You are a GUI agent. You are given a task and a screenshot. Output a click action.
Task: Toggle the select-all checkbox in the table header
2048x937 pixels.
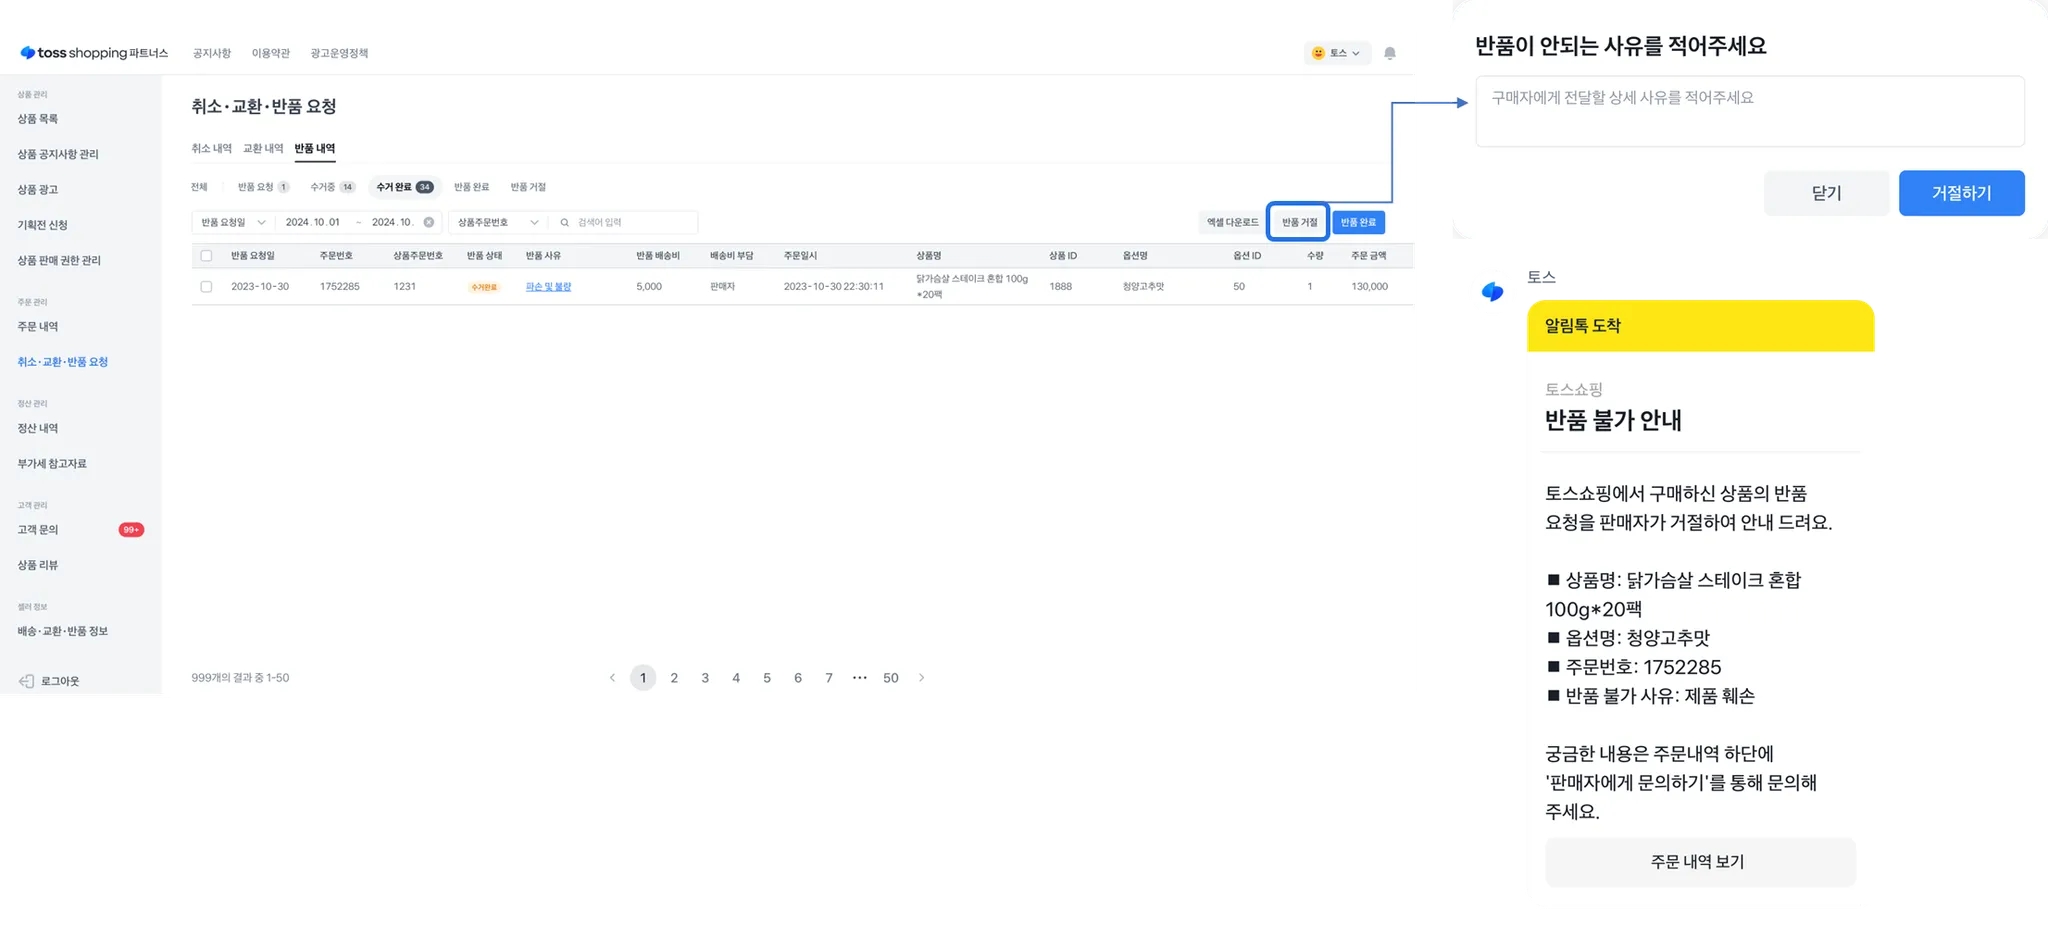pos(206,256)
